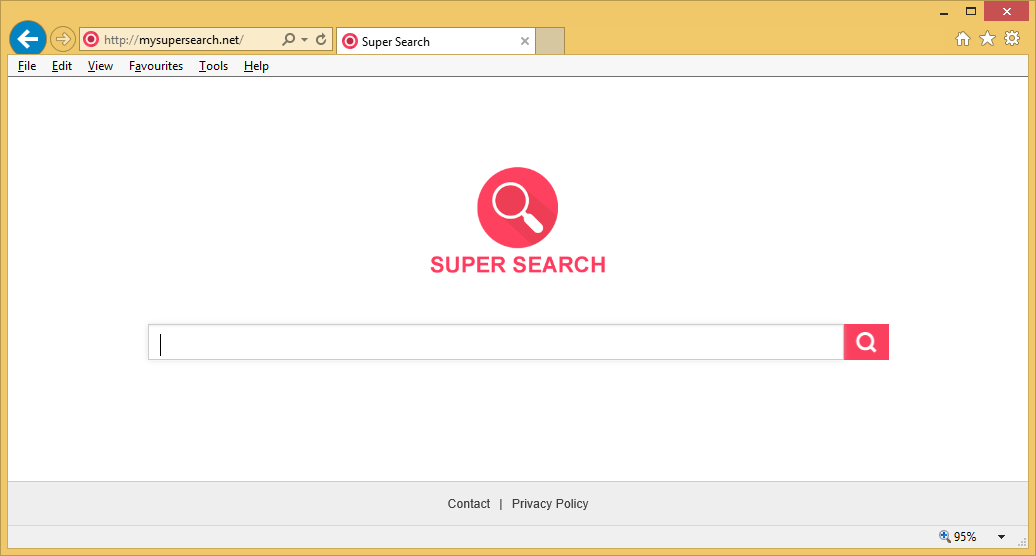
Task: Open the Edit menu
Action: (x=62, y=66)
